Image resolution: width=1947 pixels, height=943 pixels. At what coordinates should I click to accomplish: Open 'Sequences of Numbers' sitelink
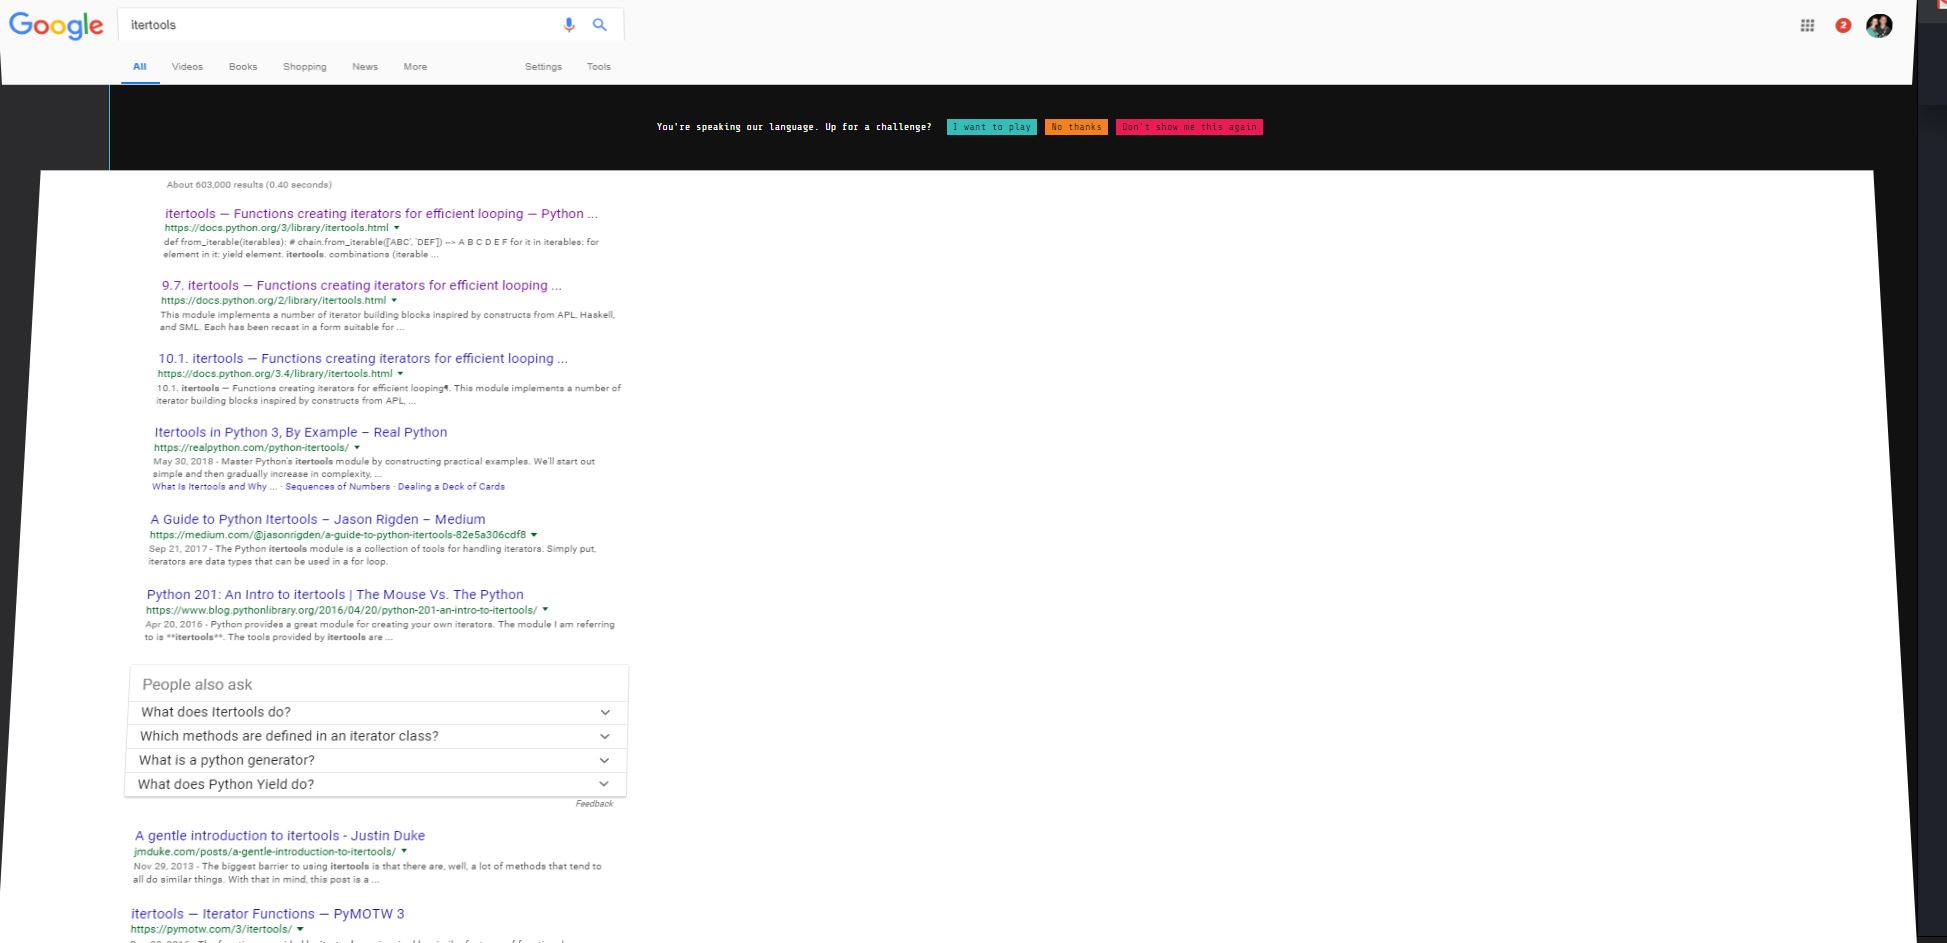coord(337,487)
